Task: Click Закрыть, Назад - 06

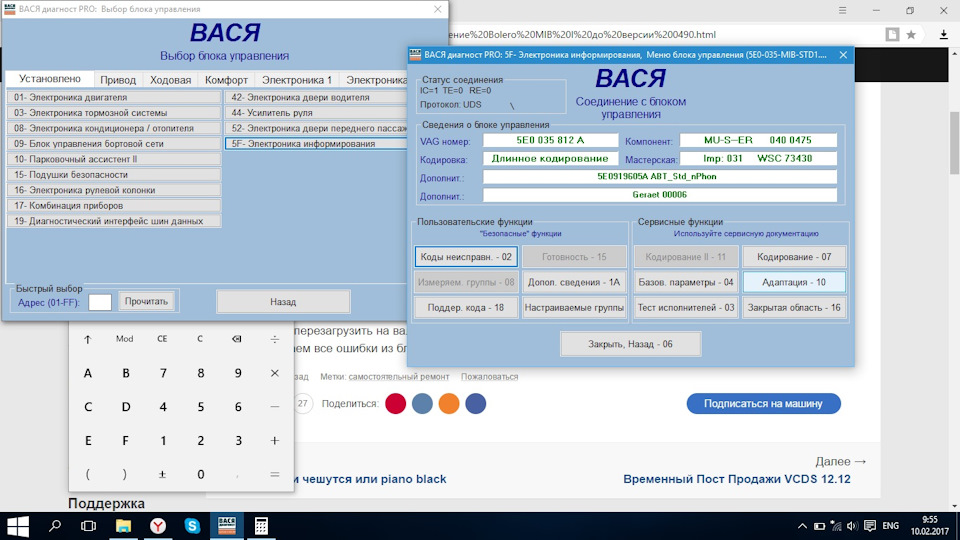Action: click(x=631, y=344)
